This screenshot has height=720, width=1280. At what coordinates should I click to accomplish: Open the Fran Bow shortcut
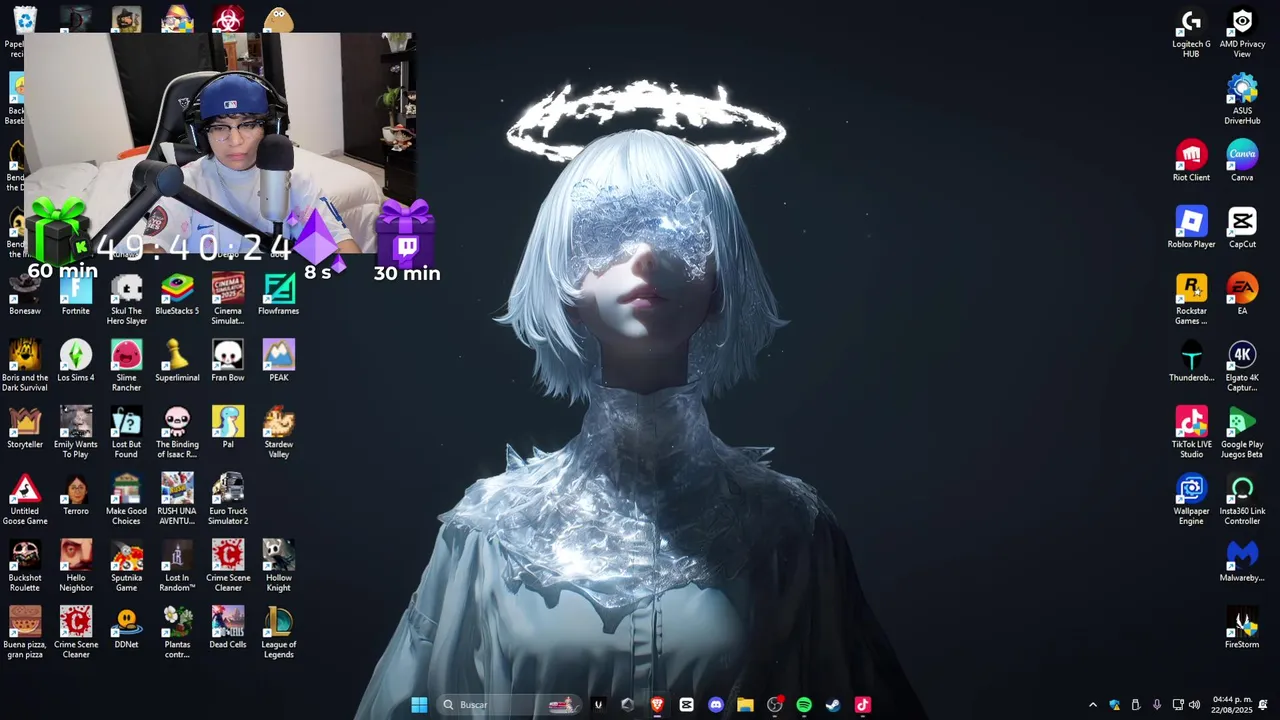[x=228, y=362]
